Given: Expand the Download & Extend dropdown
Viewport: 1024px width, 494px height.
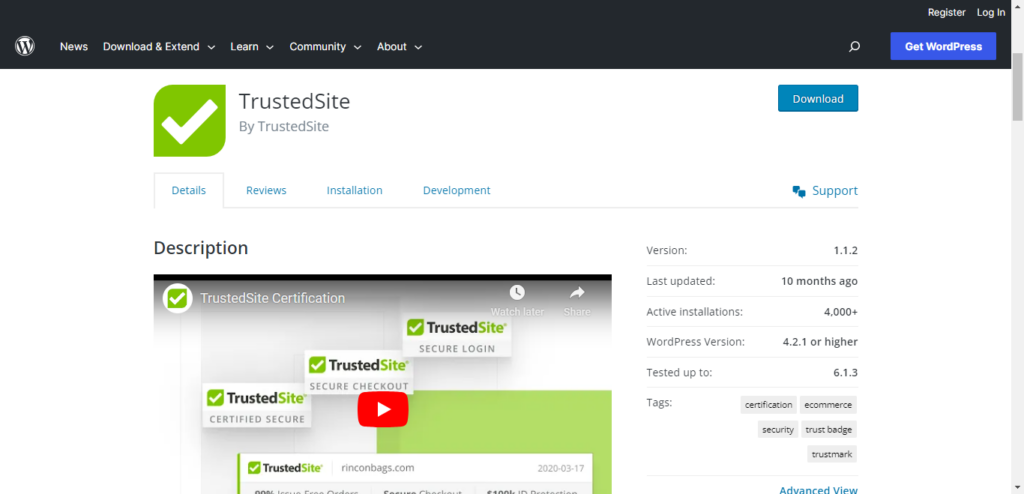Looking at the screenshot, I should [x=159, y=46].
